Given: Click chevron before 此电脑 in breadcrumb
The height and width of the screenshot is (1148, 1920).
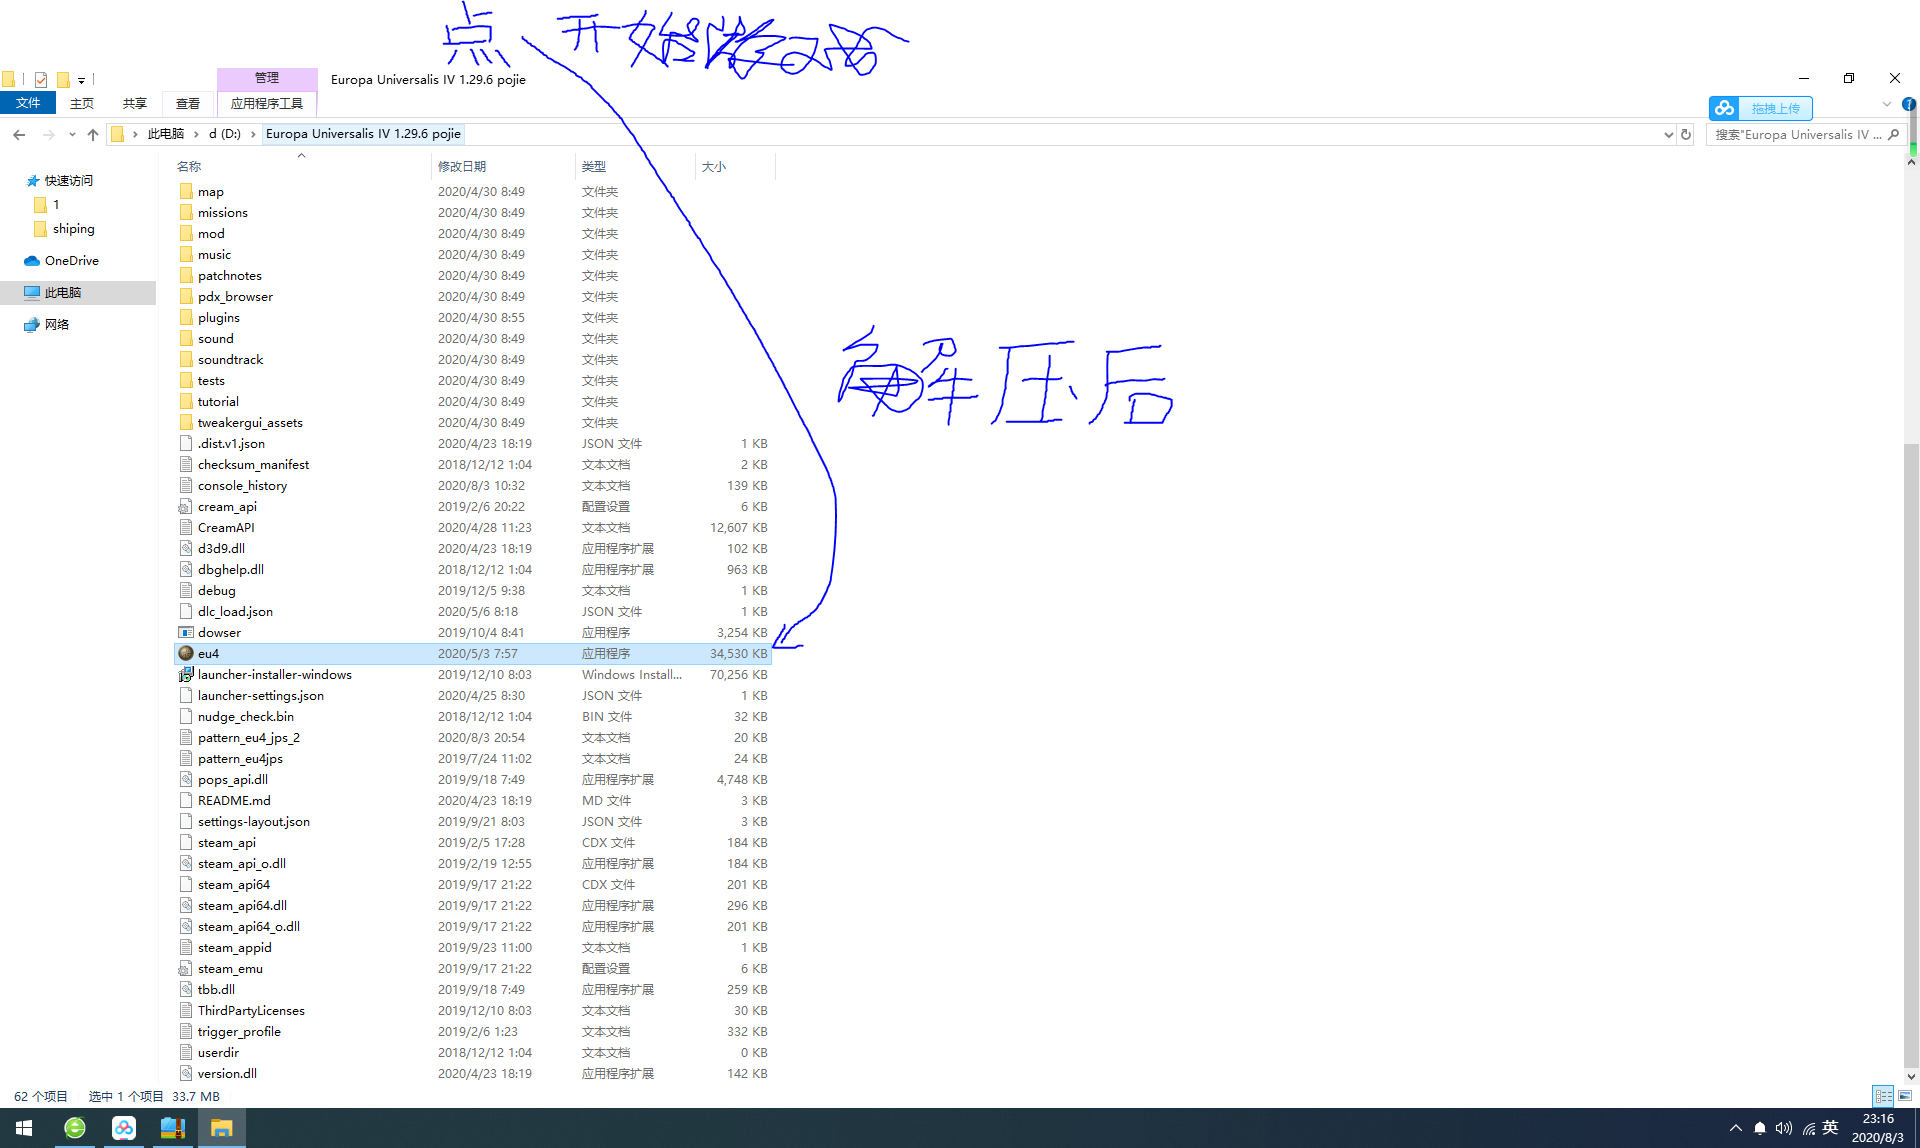Looking at the screenshot, I should (x=135, y=134).
